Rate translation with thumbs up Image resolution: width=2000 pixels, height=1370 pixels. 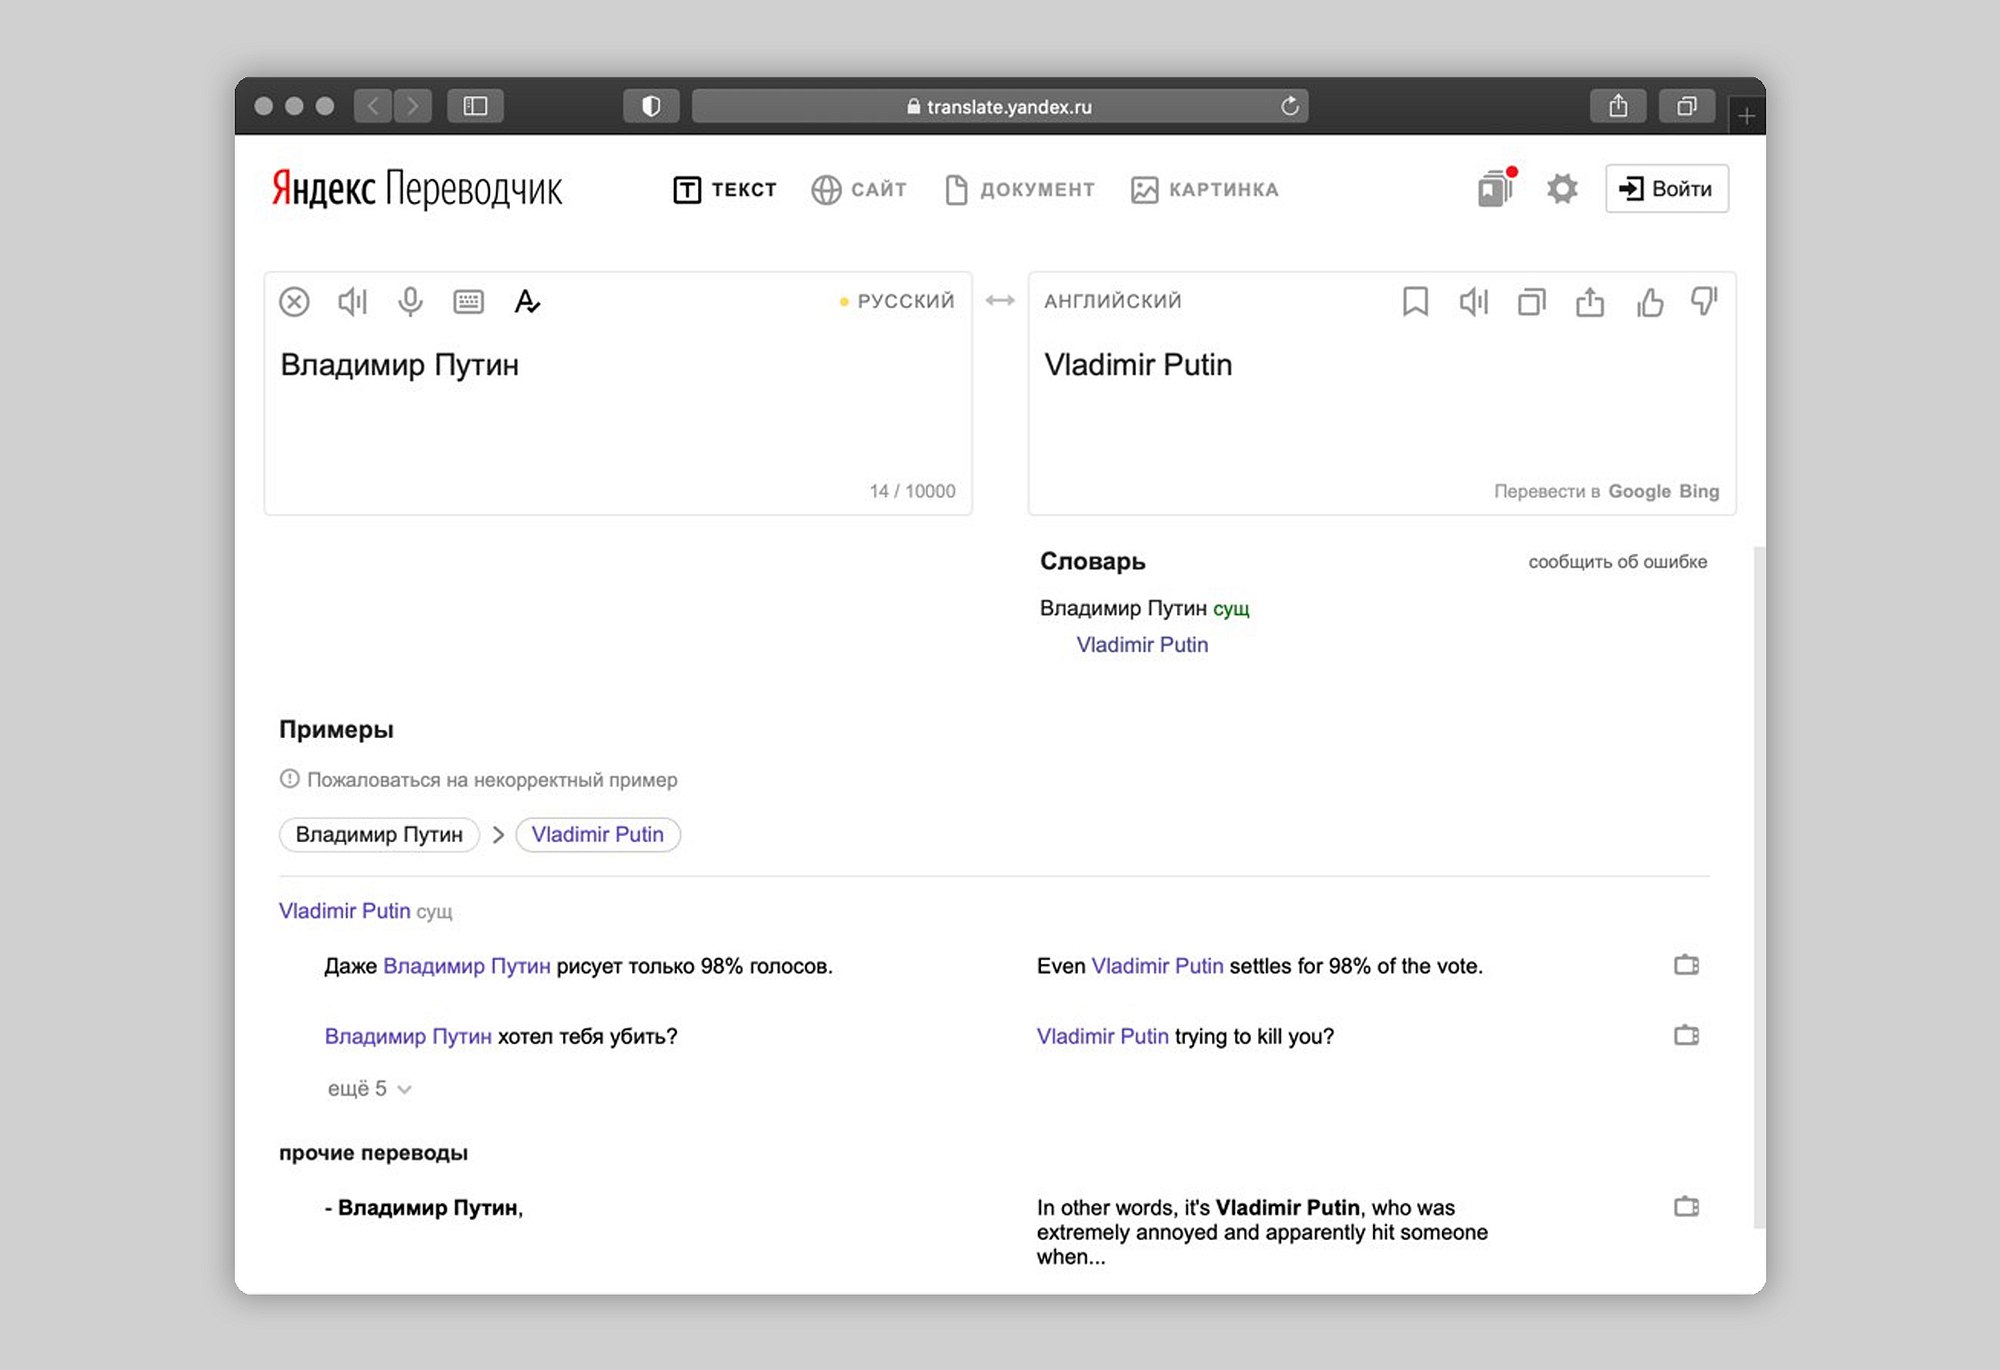click(1649, 301)
